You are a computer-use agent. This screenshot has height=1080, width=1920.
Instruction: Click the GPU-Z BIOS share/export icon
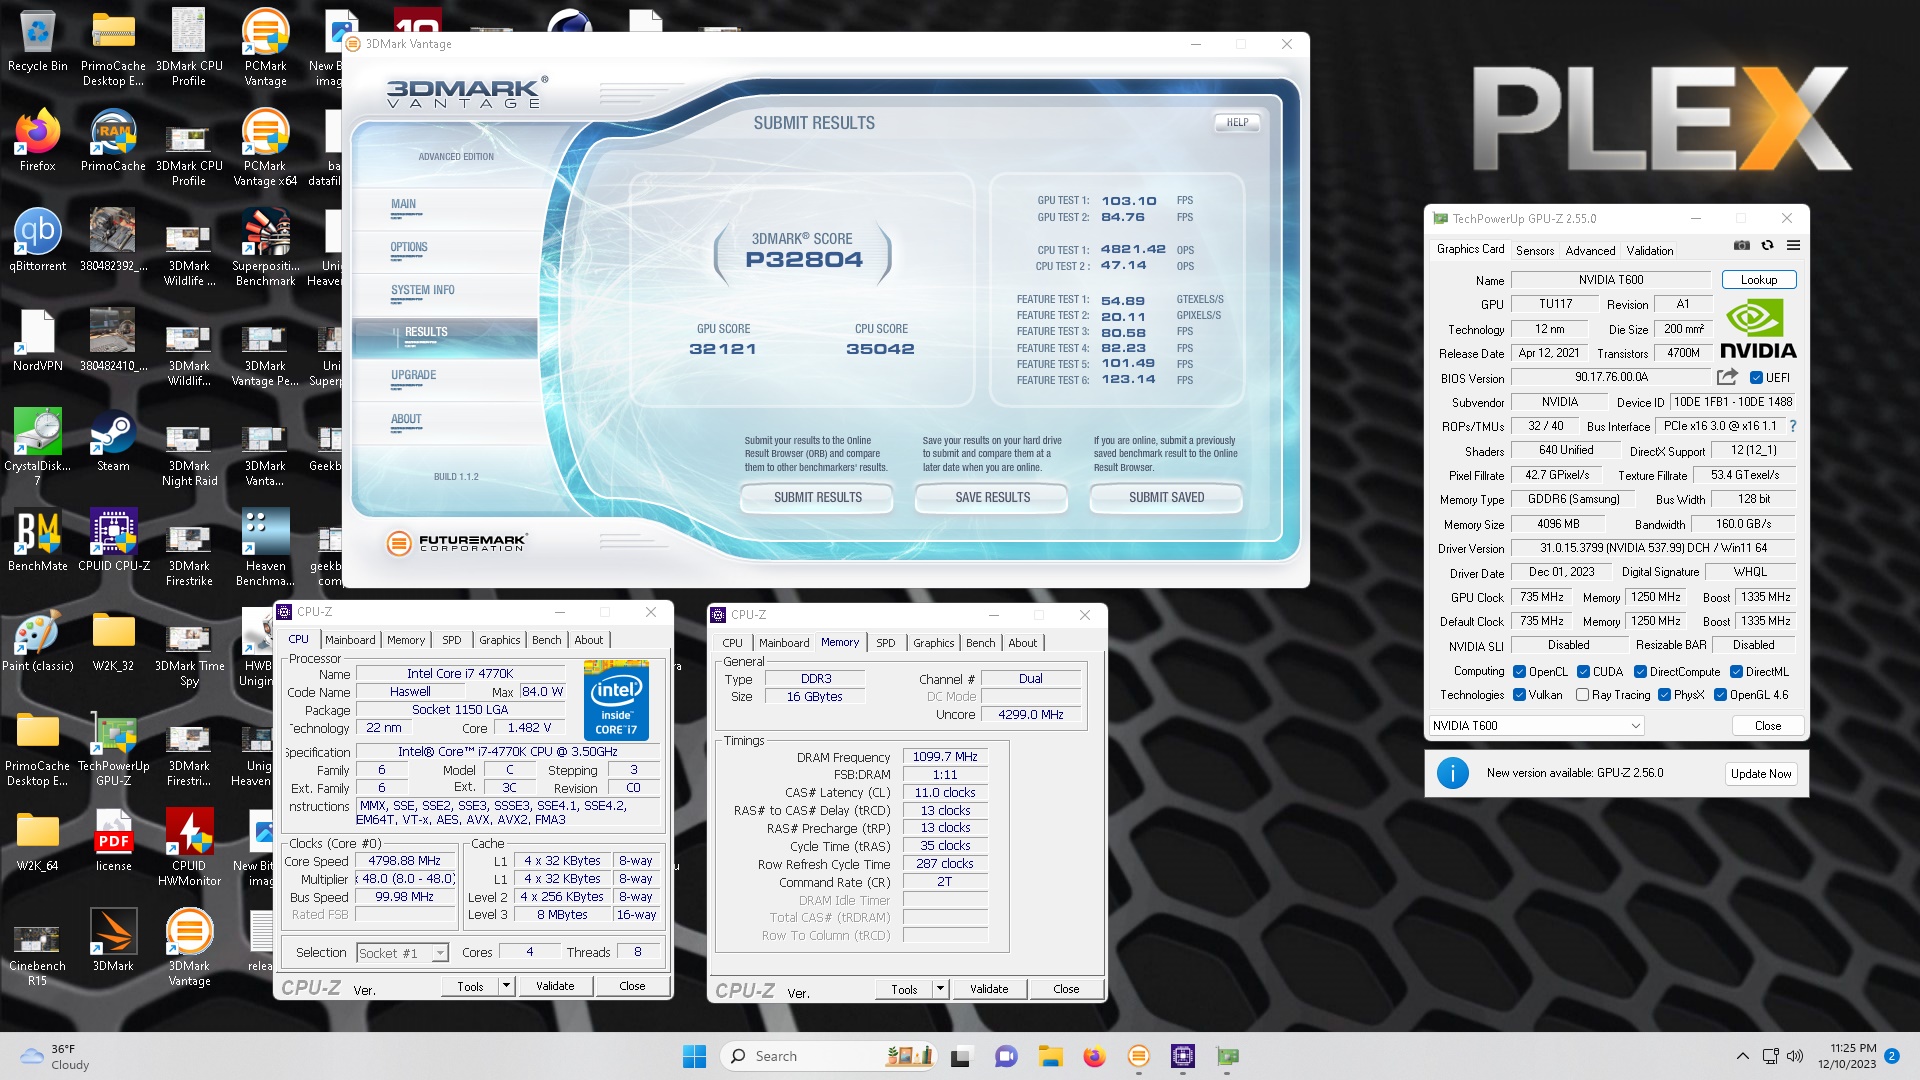click(x=1727, y=377)
